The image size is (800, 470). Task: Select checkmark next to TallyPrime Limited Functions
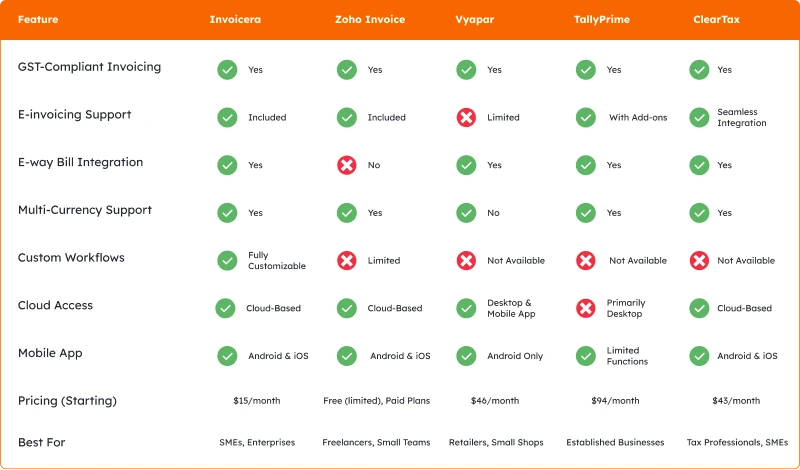(x=586, y=356)
